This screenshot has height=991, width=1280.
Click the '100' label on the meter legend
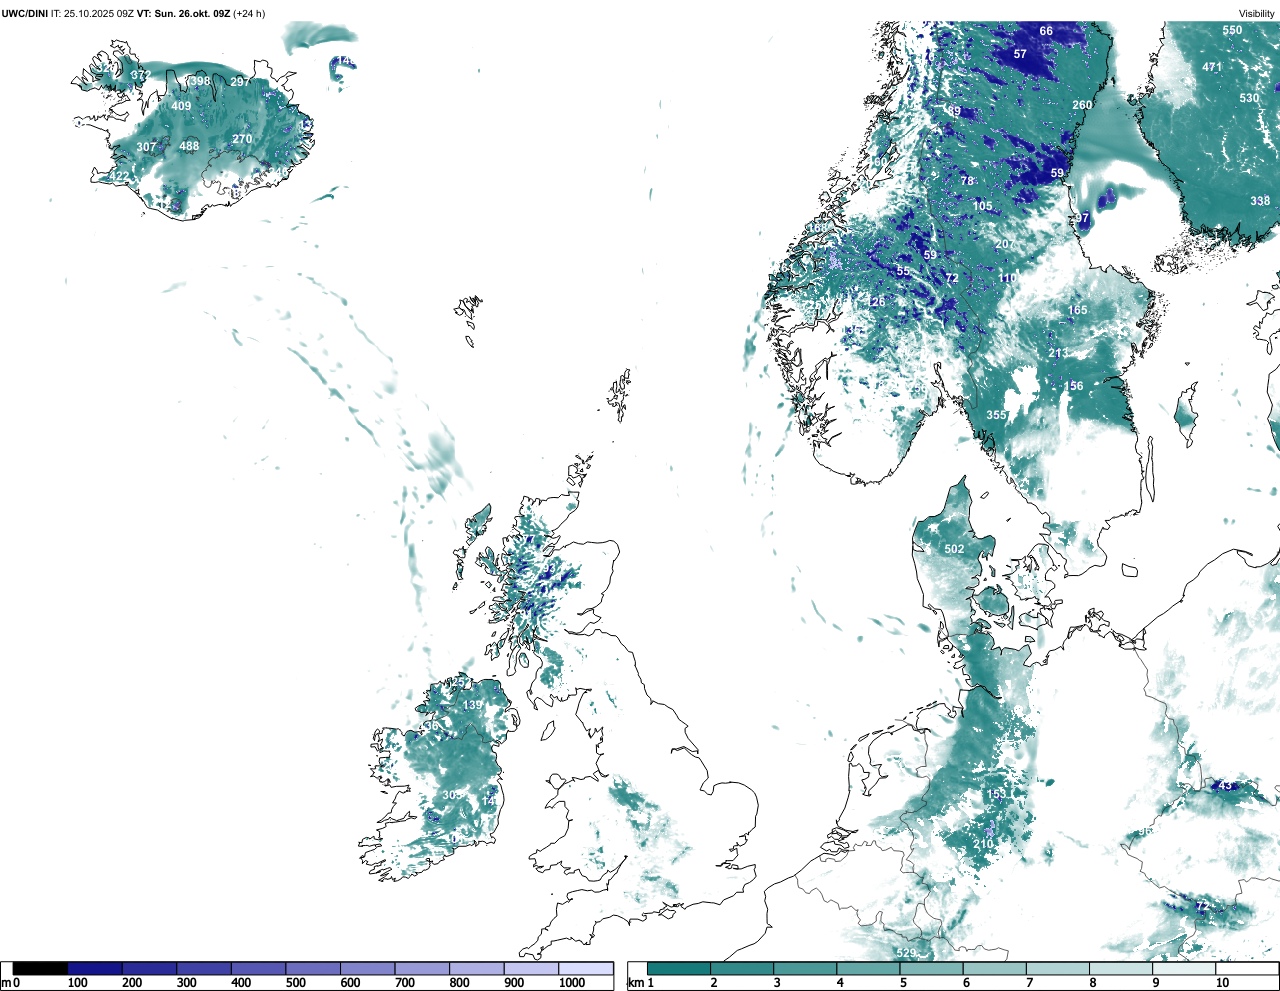(x=78, y=983)
